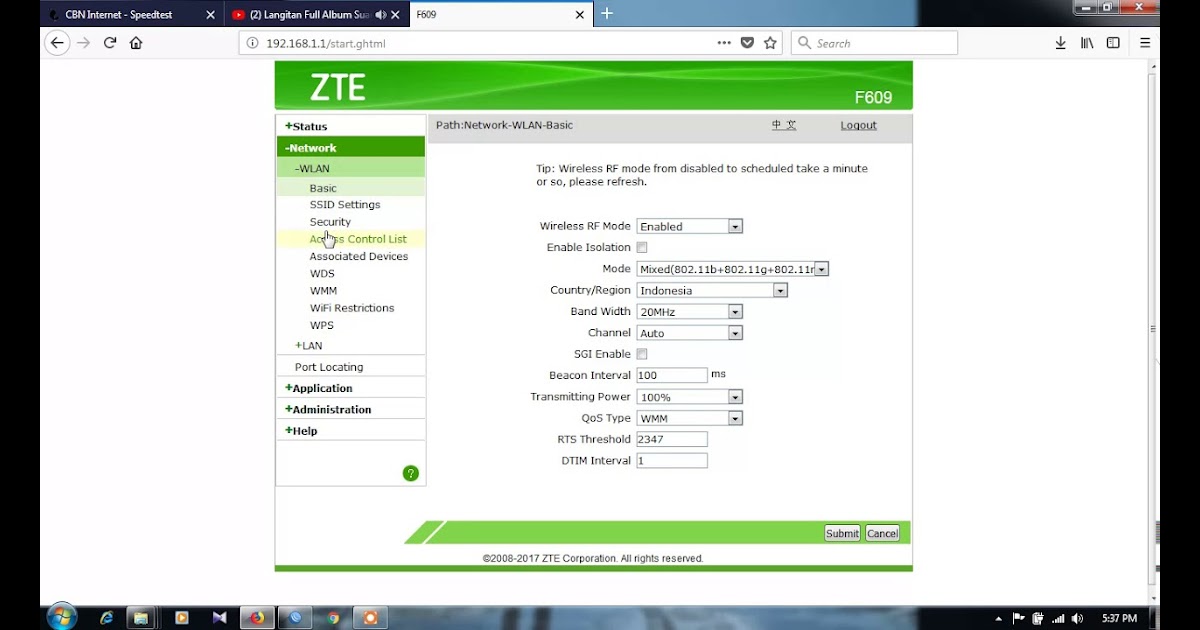Image resolution: width=1200 pixels, height=630 pixels.
Task: Open the Country/Region dropdown
Action: (x=712, y=290)
